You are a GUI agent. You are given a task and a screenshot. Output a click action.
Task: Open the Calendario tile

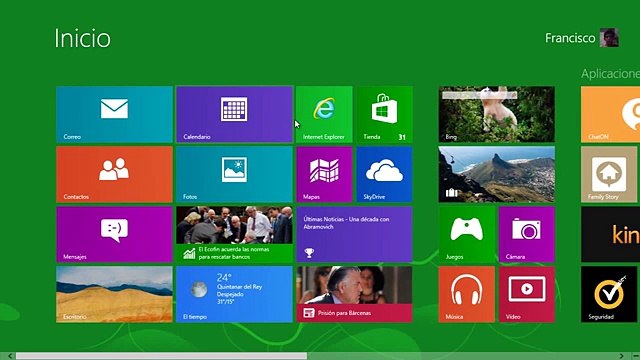pyautogui.click(x=234, y=114)
